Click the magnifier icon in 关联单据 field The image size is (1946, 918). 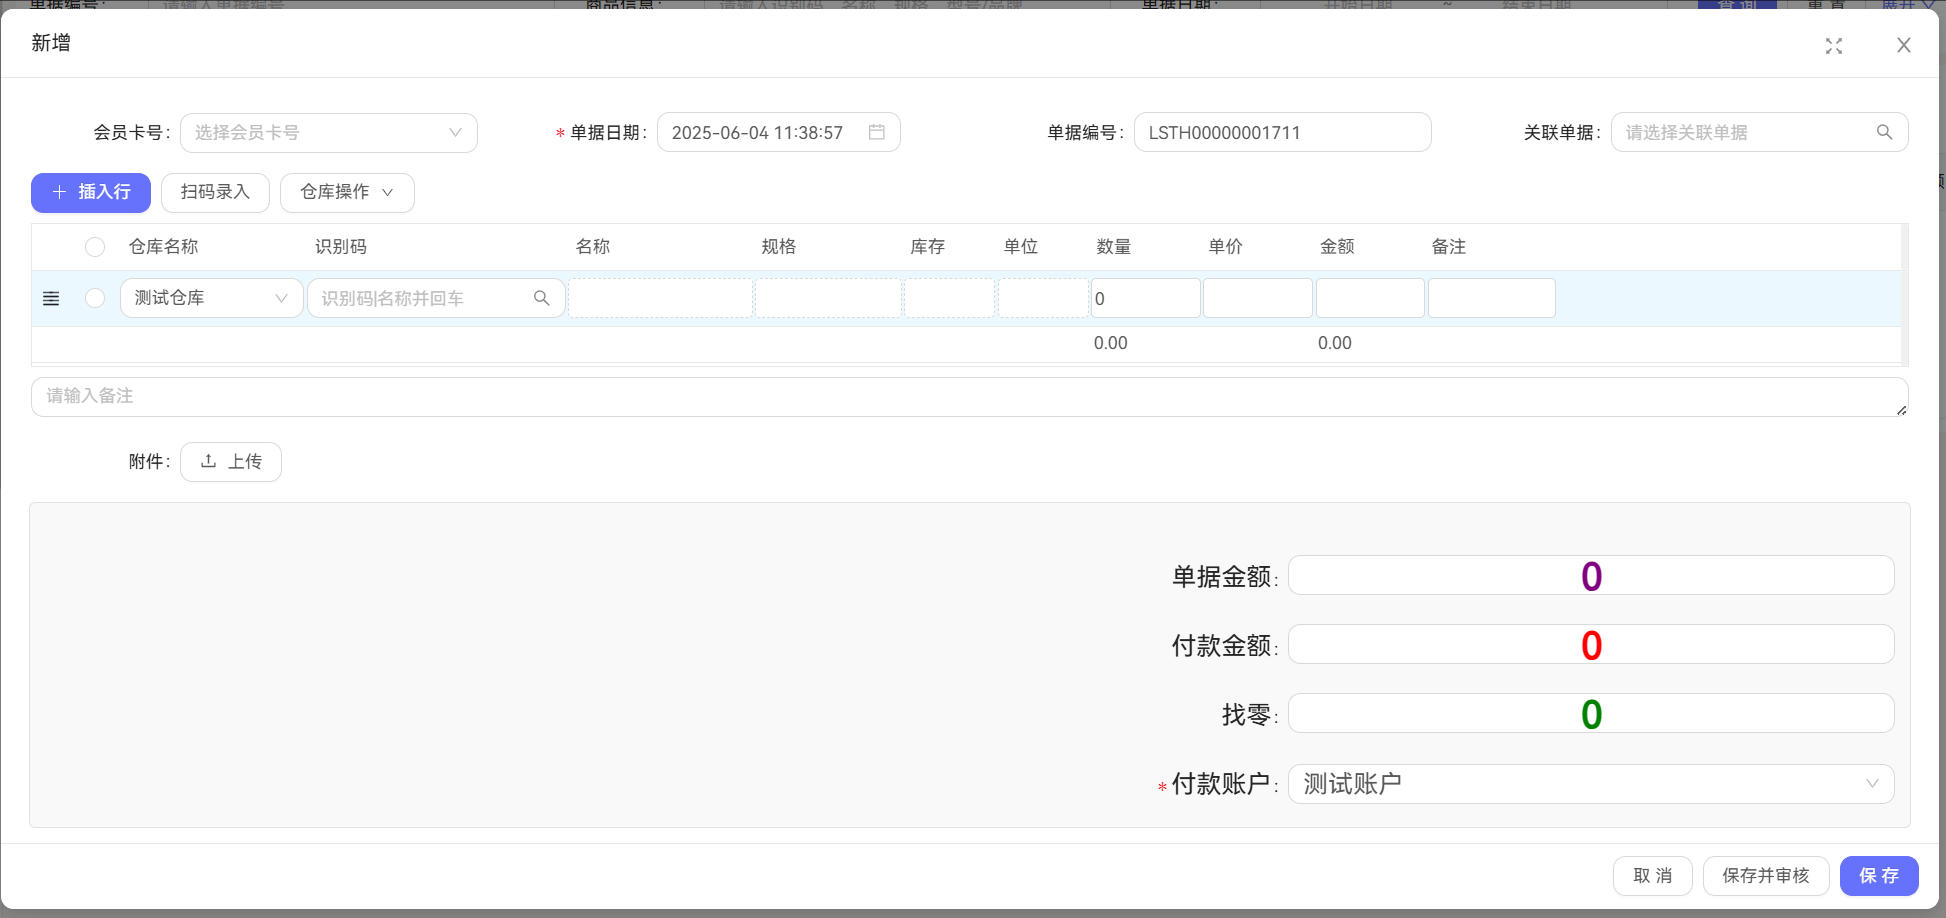tap(1886, 131)
